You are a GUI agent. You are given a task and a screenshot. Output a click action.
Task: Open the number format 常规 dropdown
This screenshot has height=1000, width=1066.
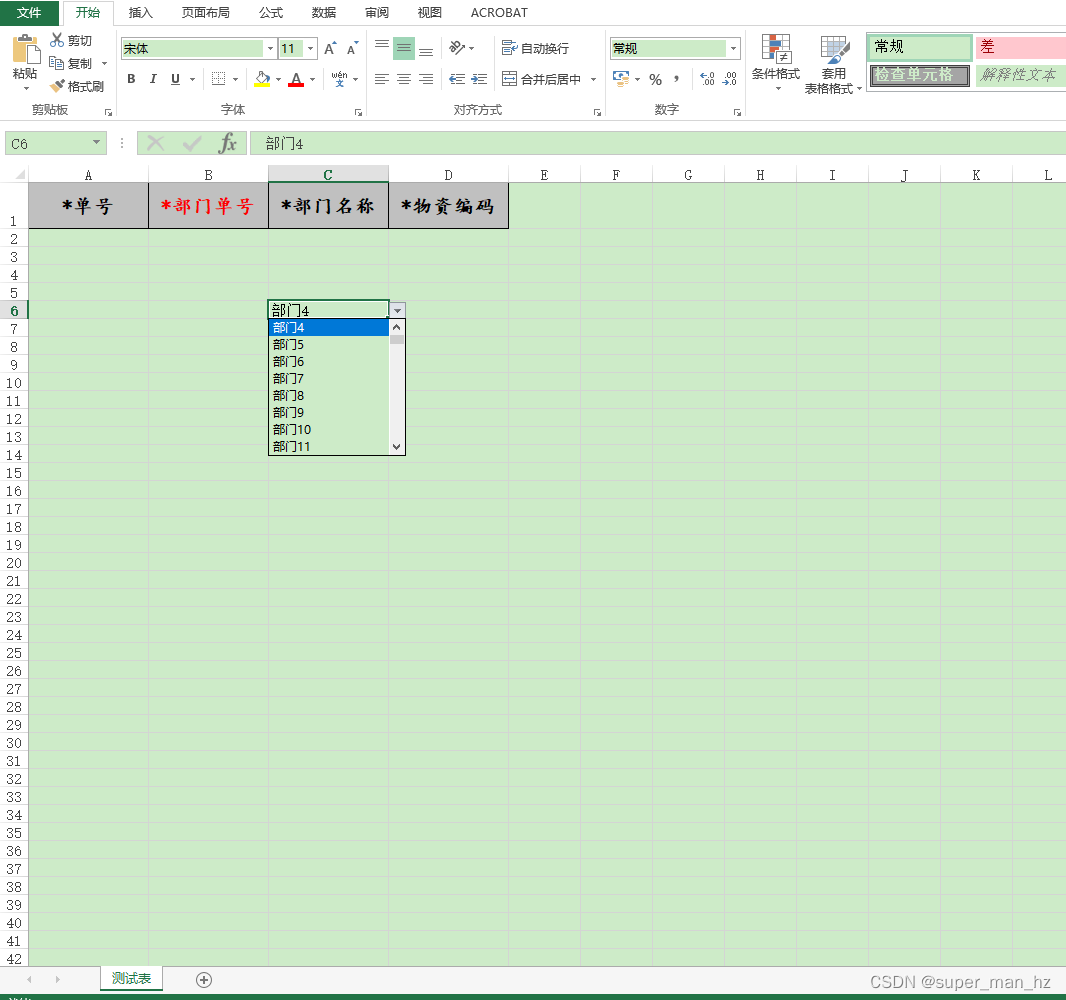click(x=733, y=49)
